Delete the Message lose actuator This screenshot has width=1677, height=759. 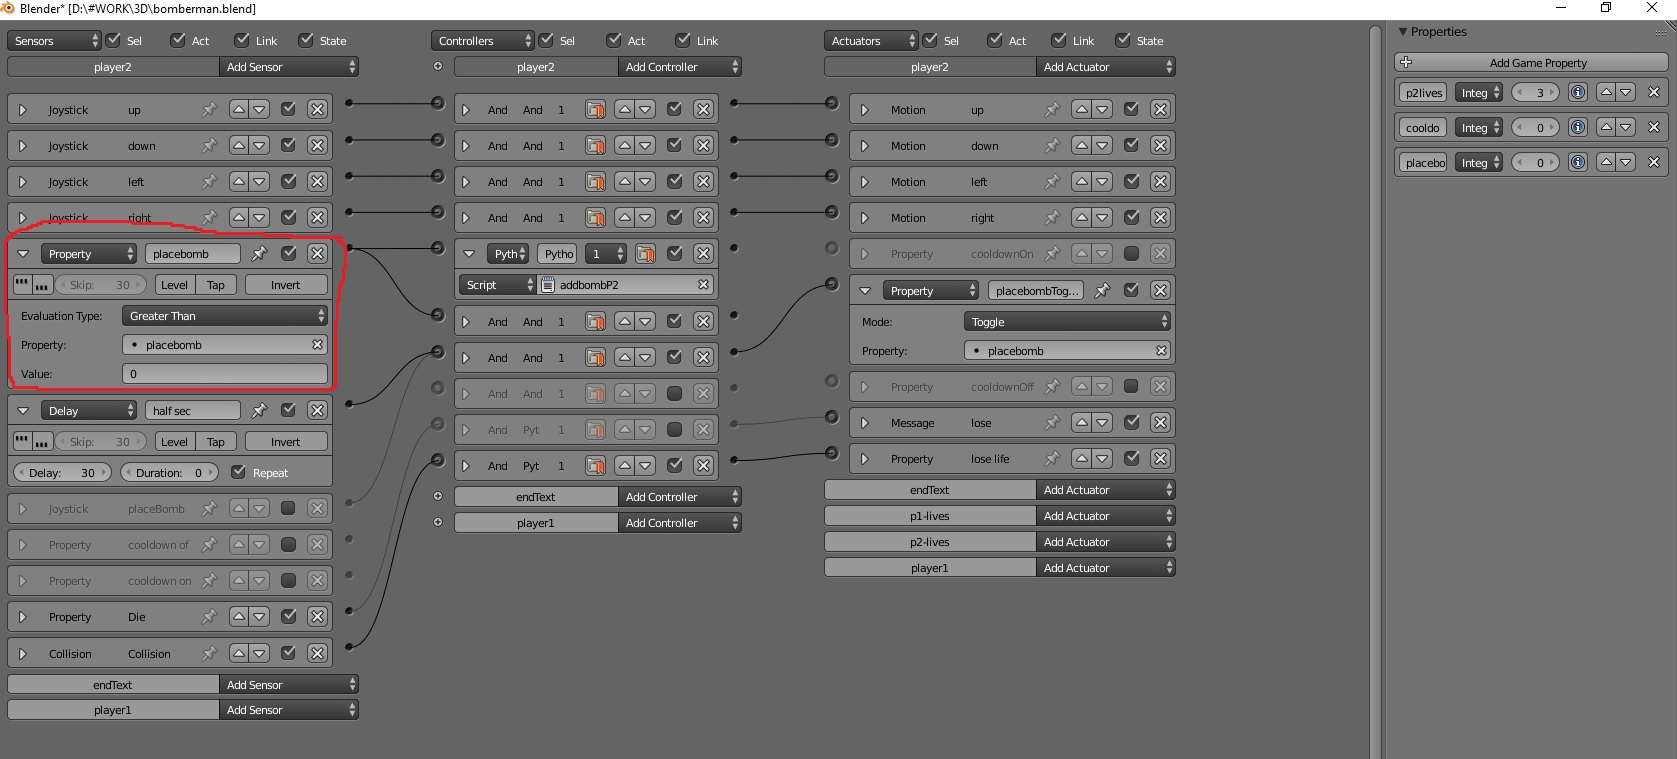[1160, 423]
